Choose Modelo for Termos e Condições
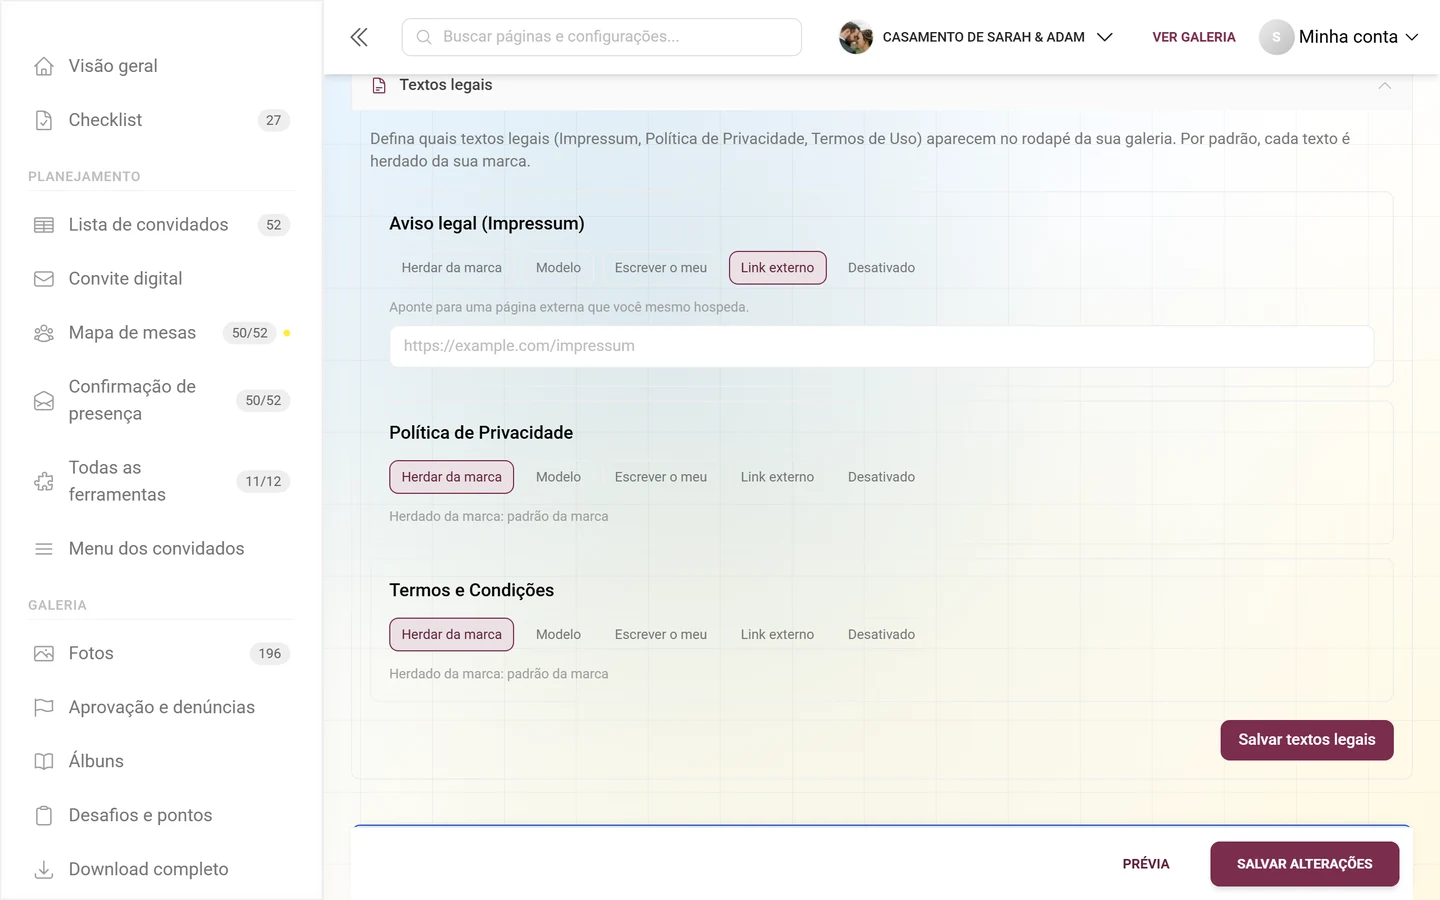Viewport: 1440px width, 900px height. coord(558,635)
